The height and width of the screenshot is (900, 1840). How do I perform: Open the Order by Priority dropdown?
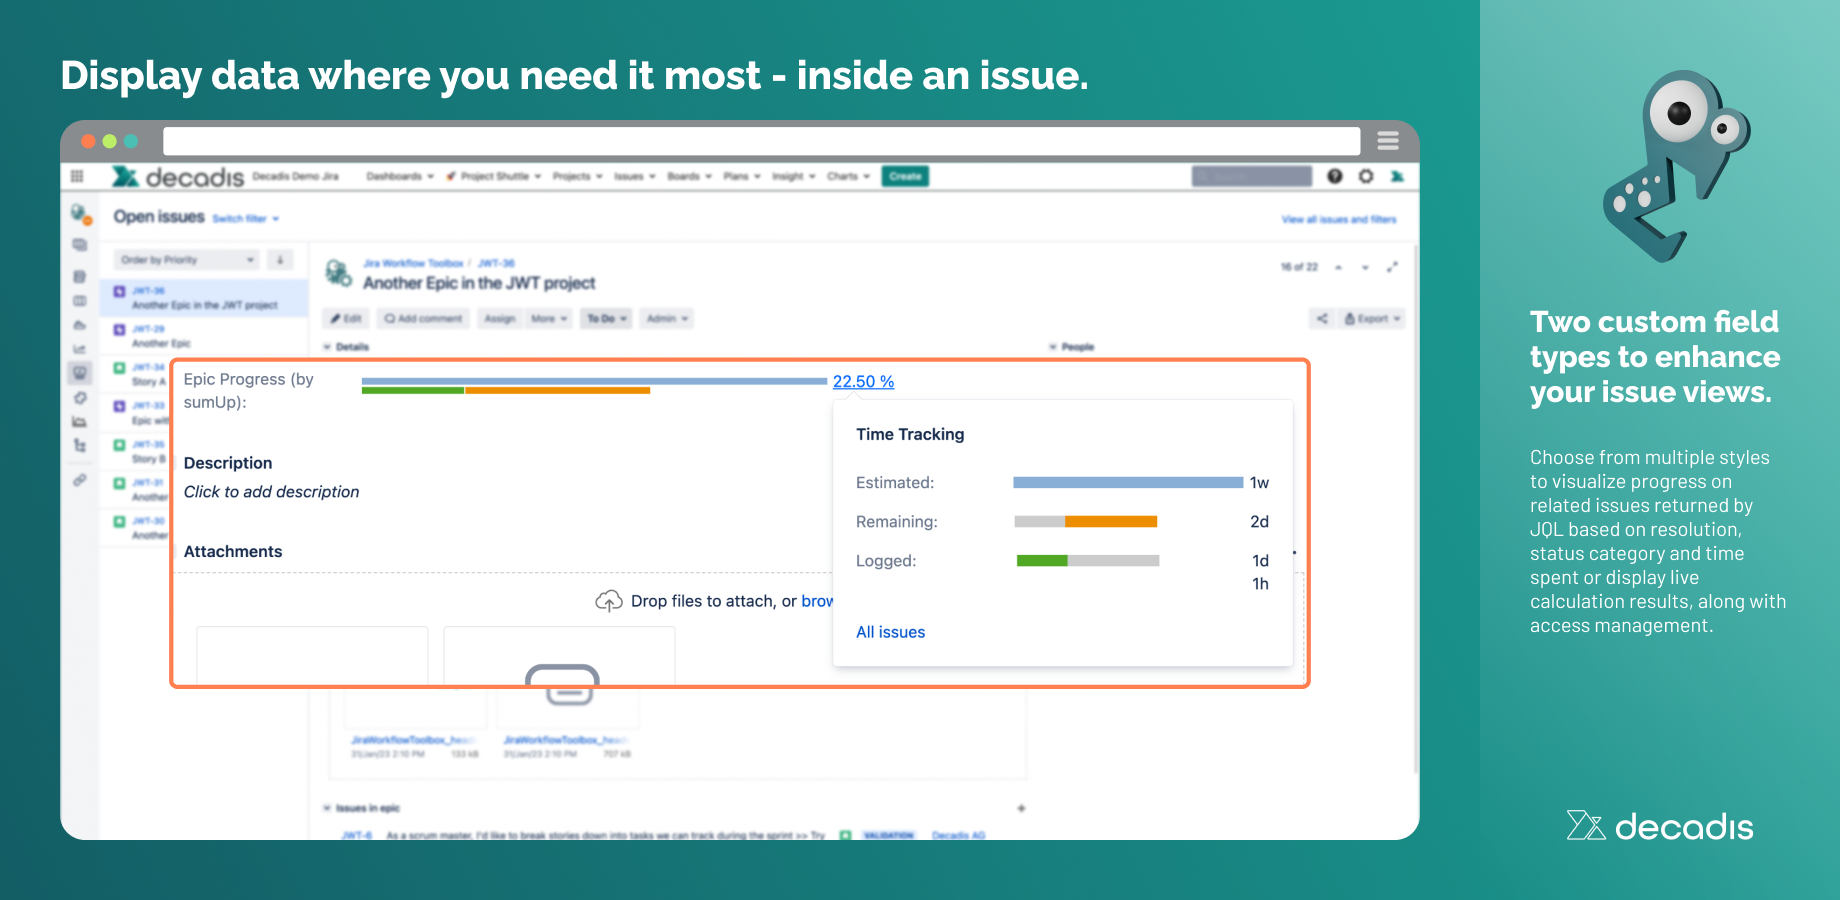(x=187, y=260)
